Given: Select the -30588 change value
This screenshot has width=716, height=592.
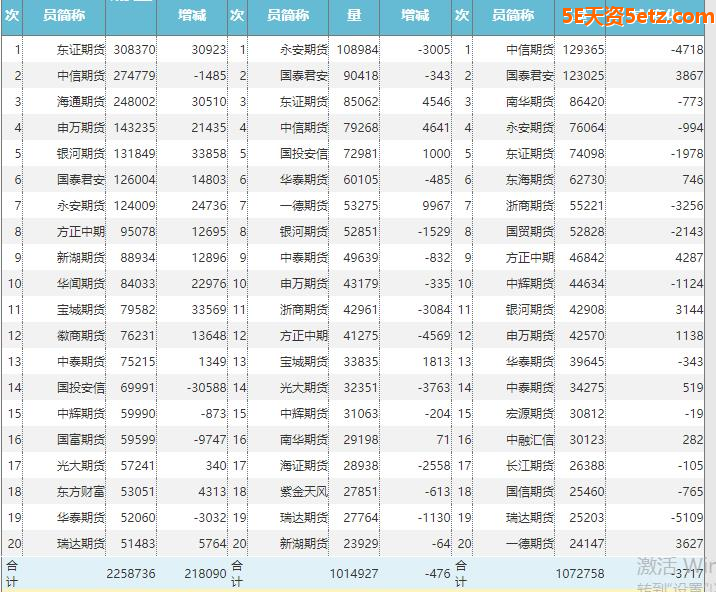Looking at the screenshot, I should (206, 388).
